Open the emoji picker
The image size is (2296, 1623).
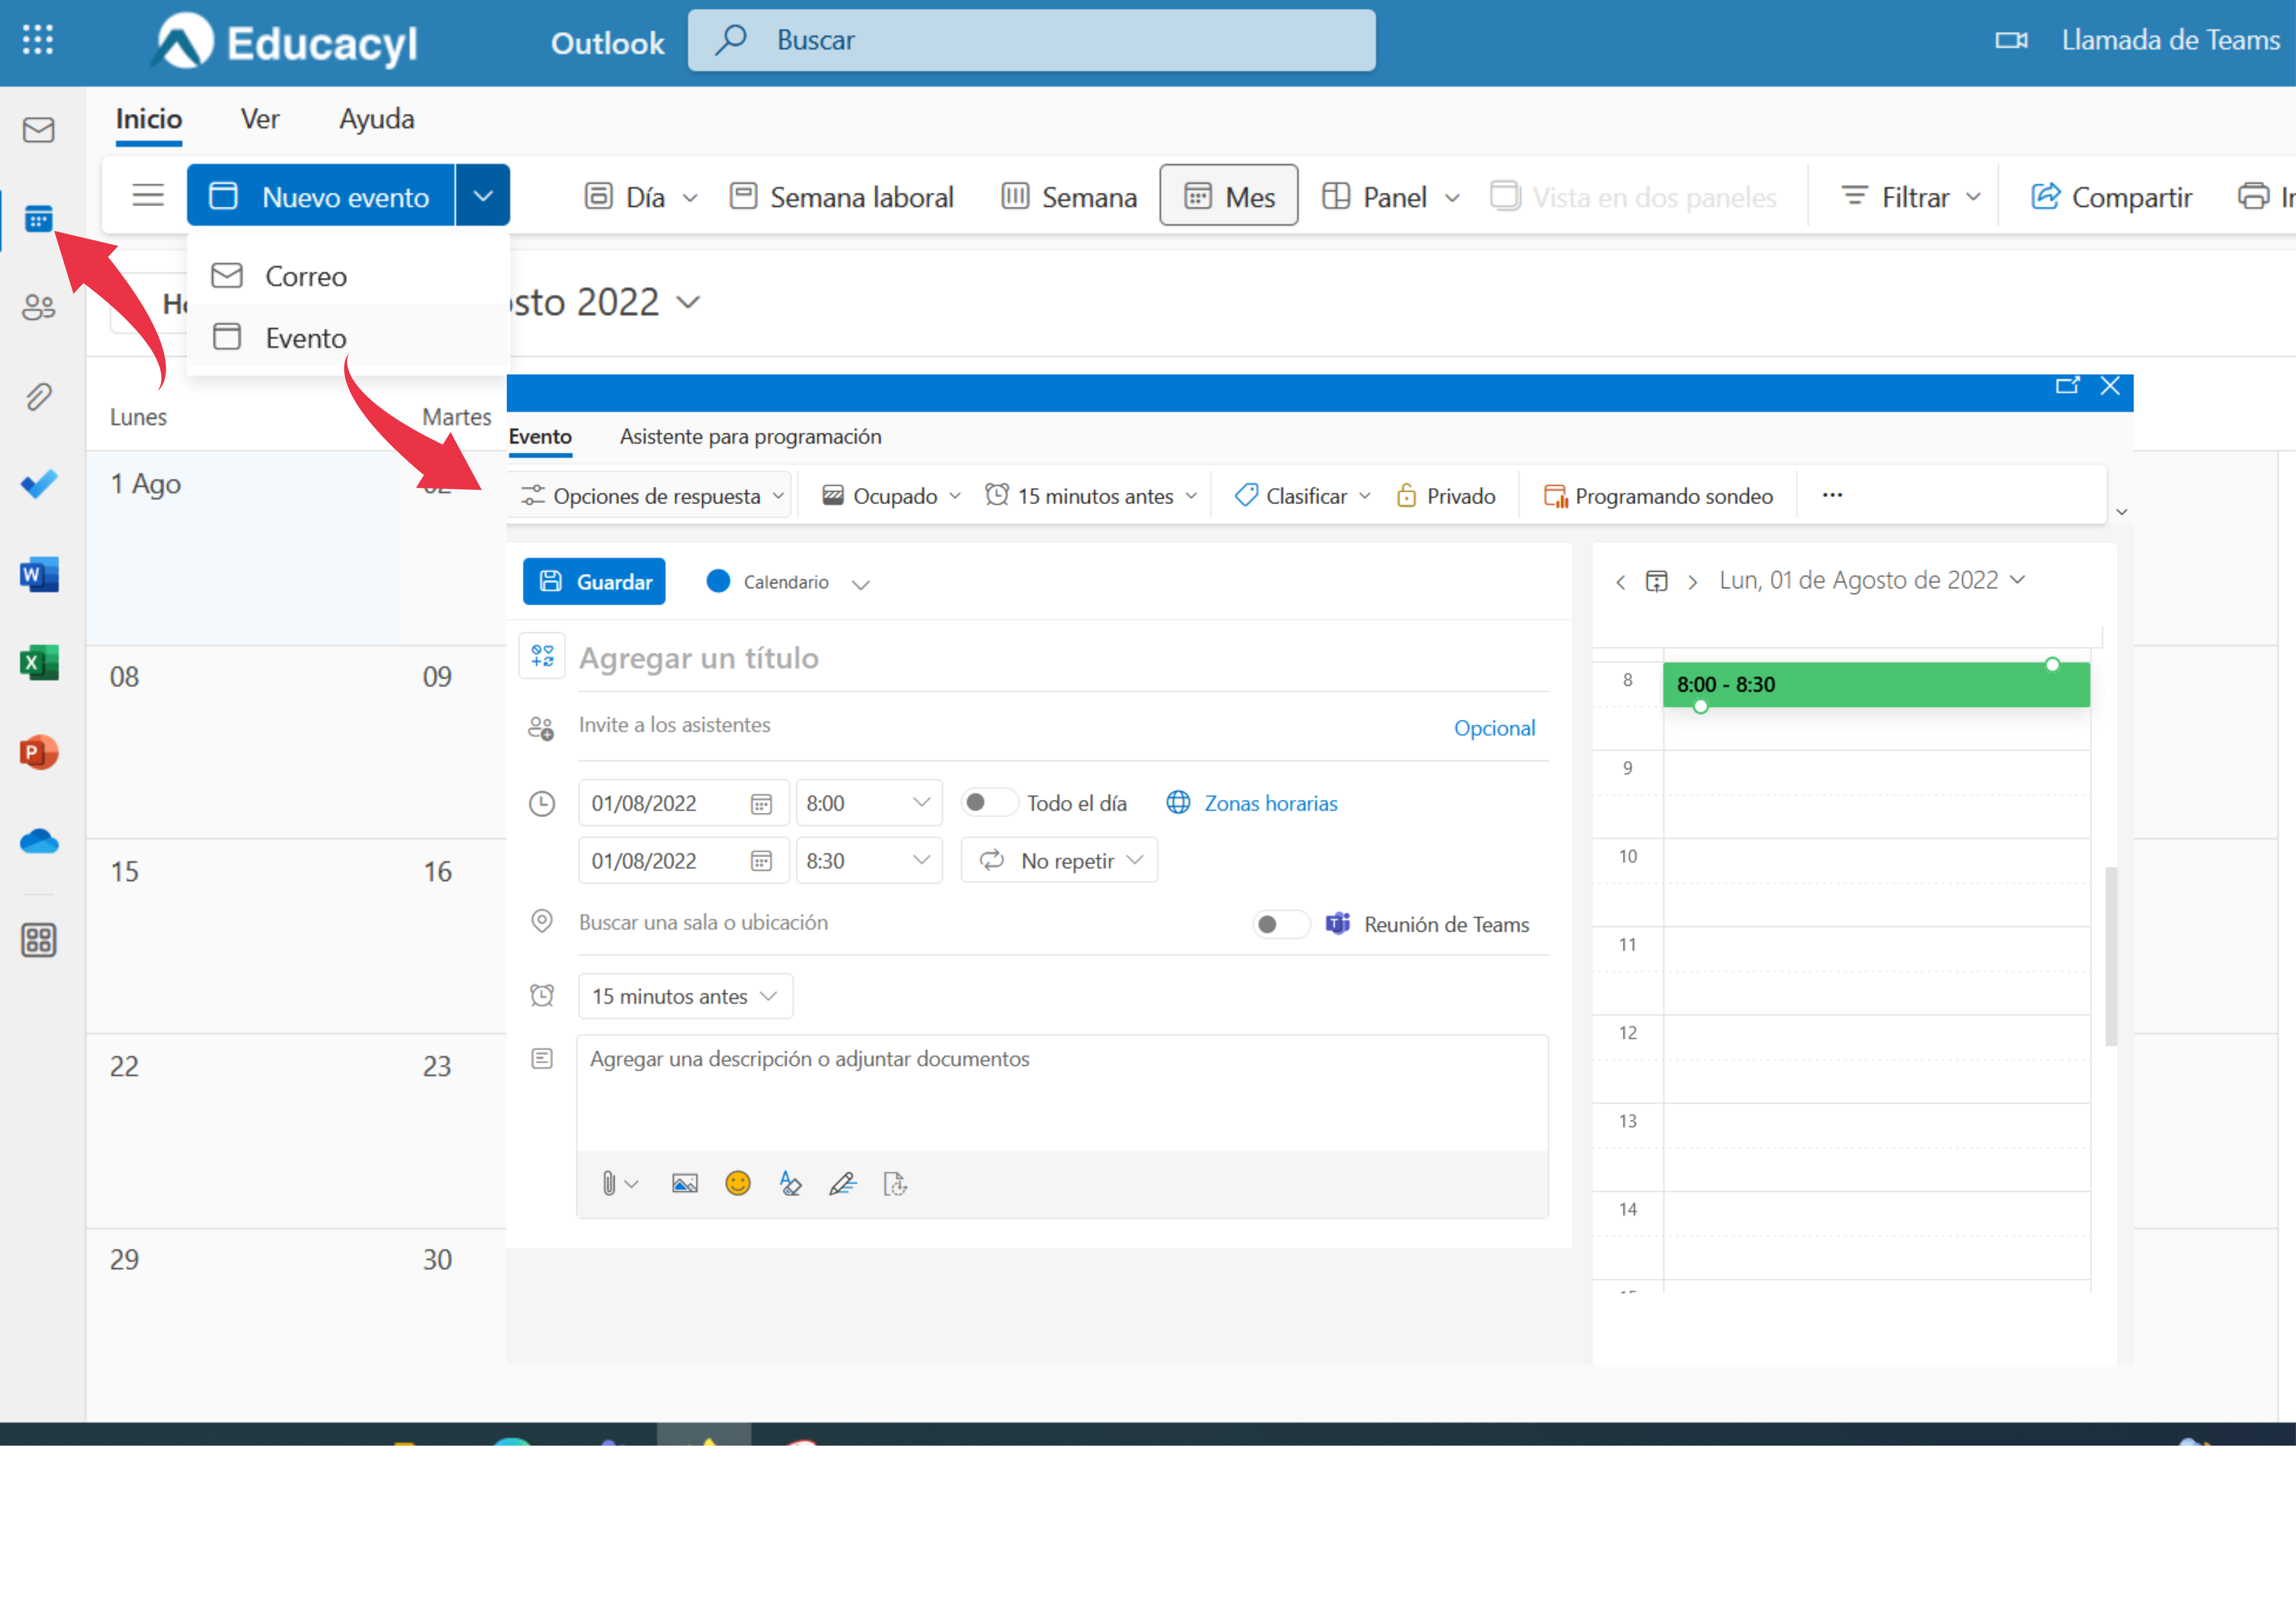point(737,1184)
